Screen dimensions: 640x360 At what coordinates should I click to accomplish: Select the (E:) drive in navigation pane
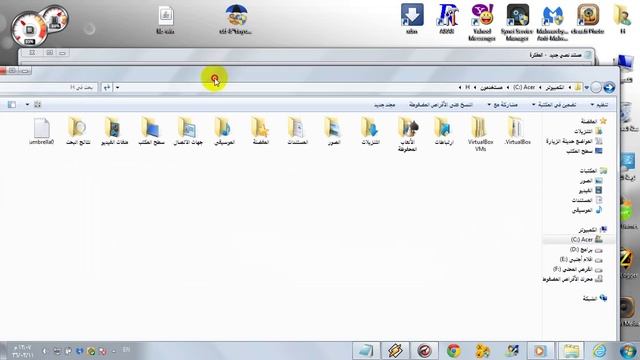tap(581, 259)
